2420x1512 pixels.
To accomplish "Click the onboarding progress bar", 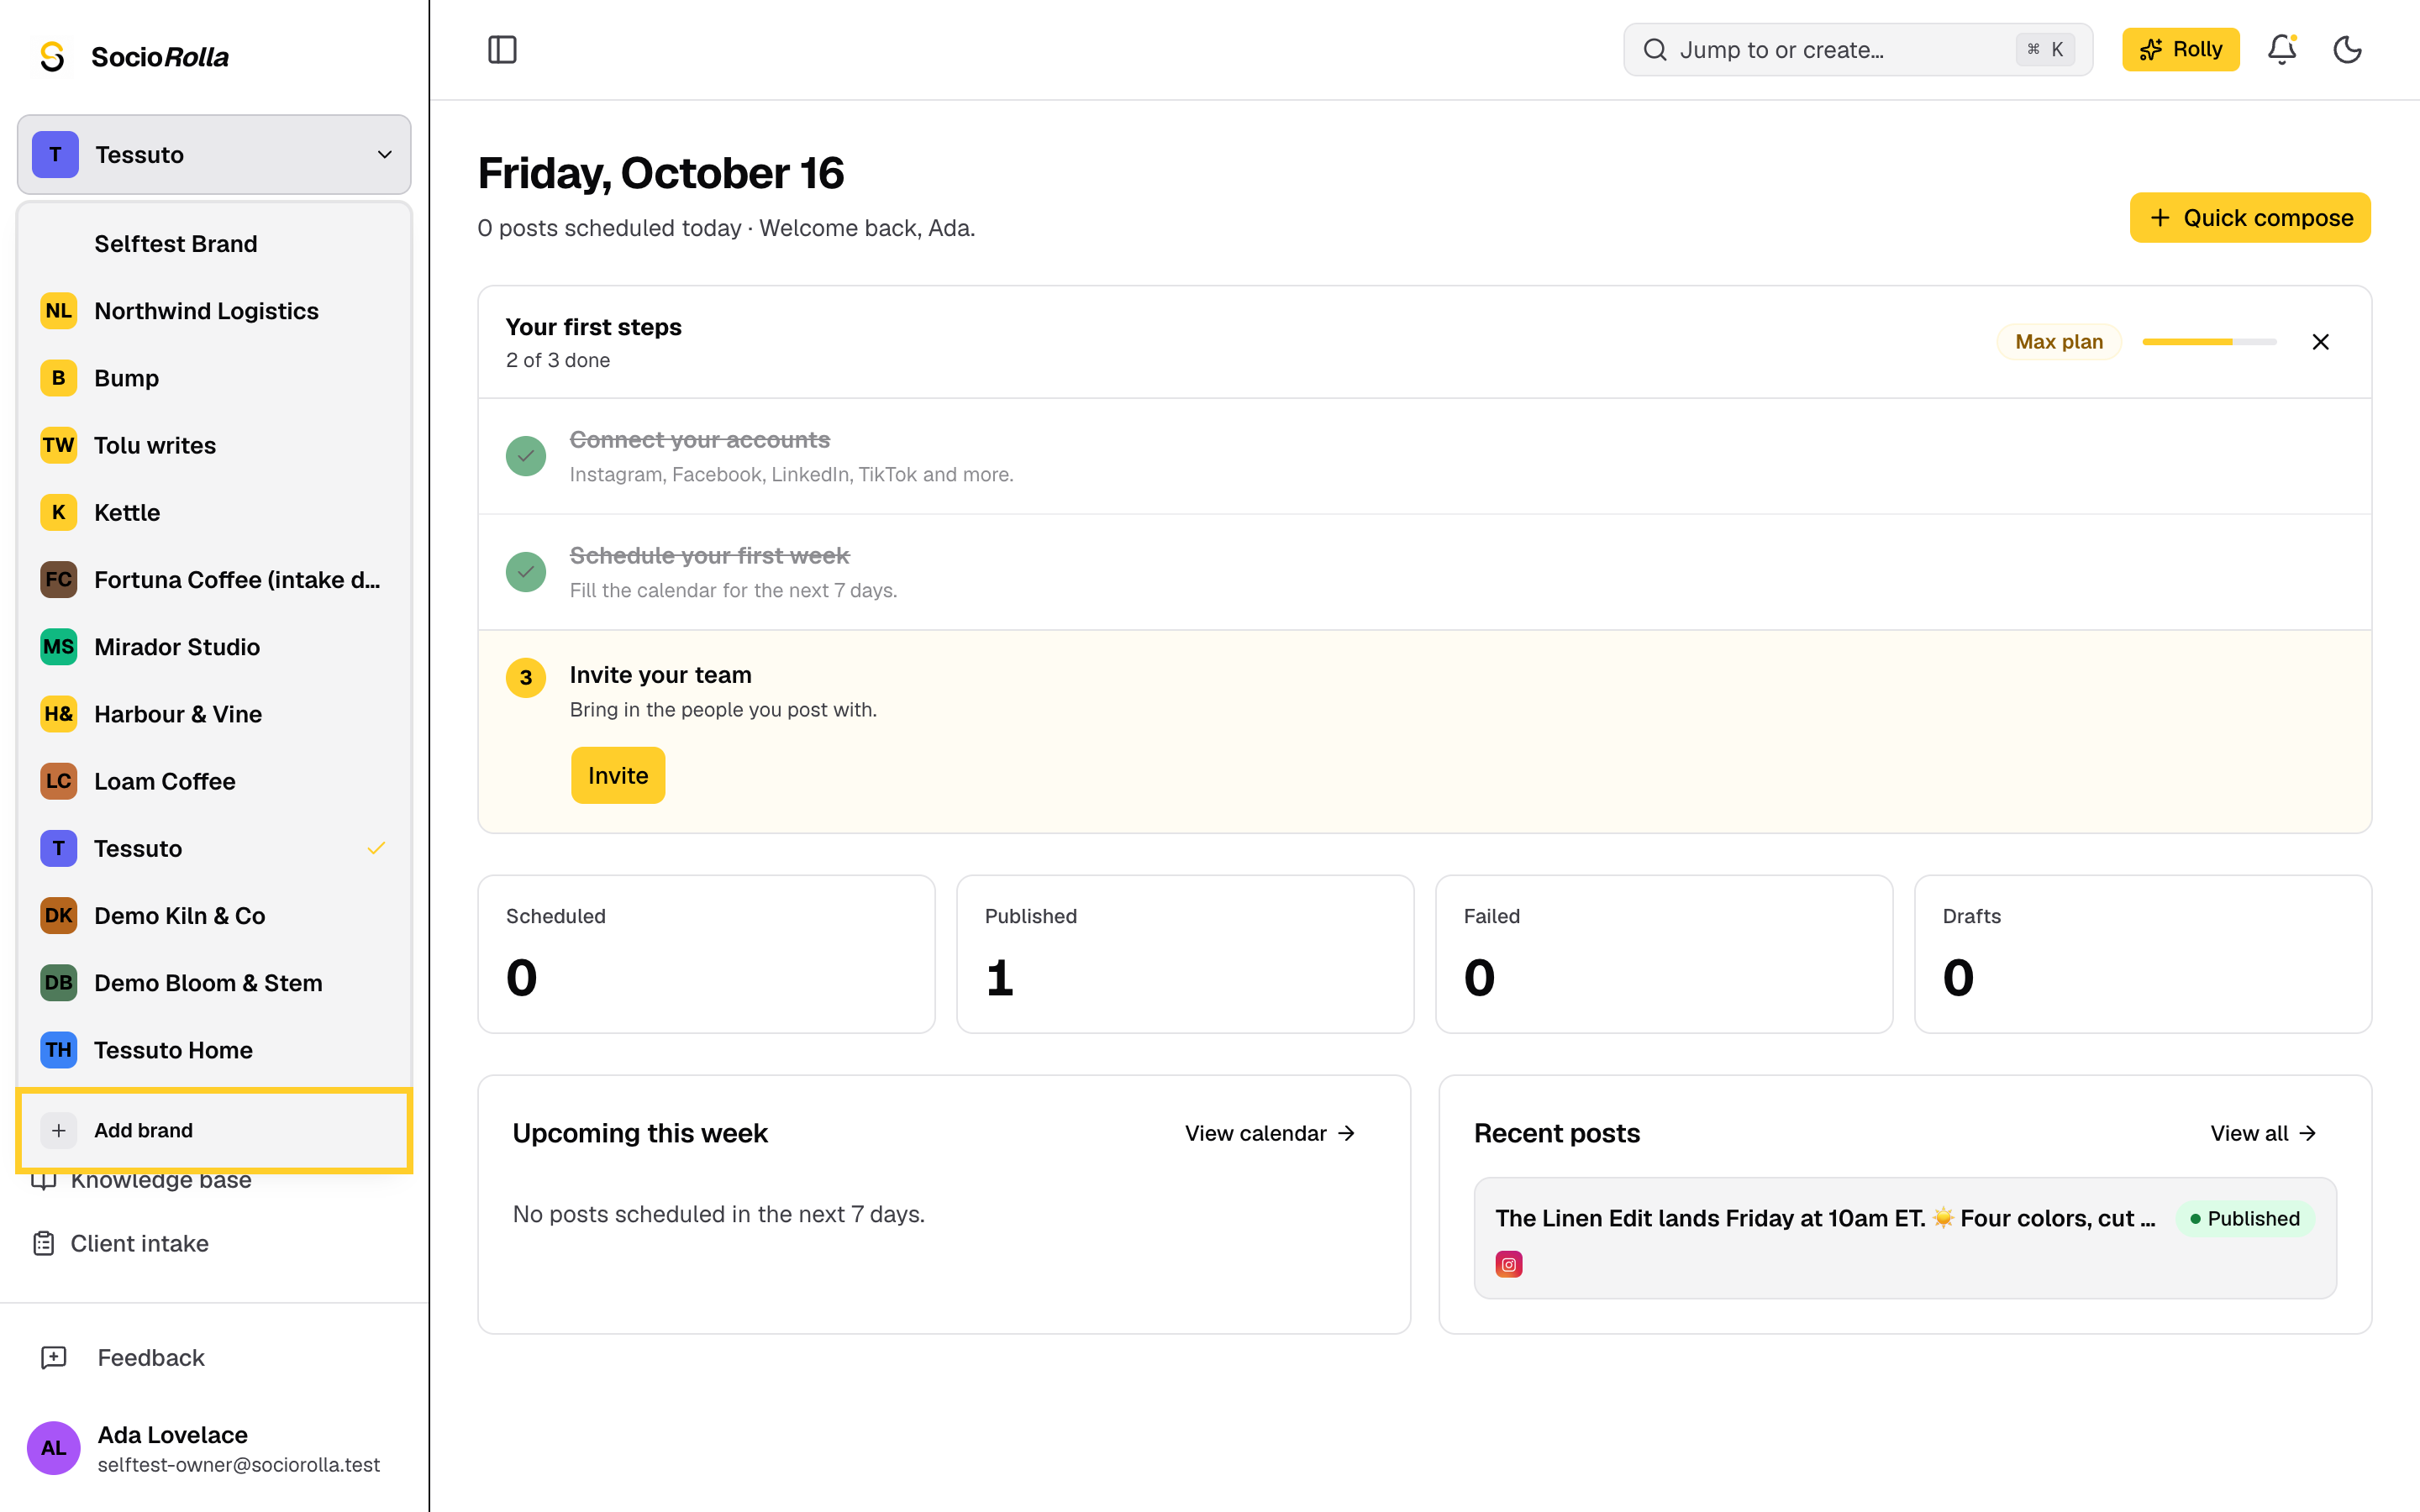I will (x=2209, y=342).
